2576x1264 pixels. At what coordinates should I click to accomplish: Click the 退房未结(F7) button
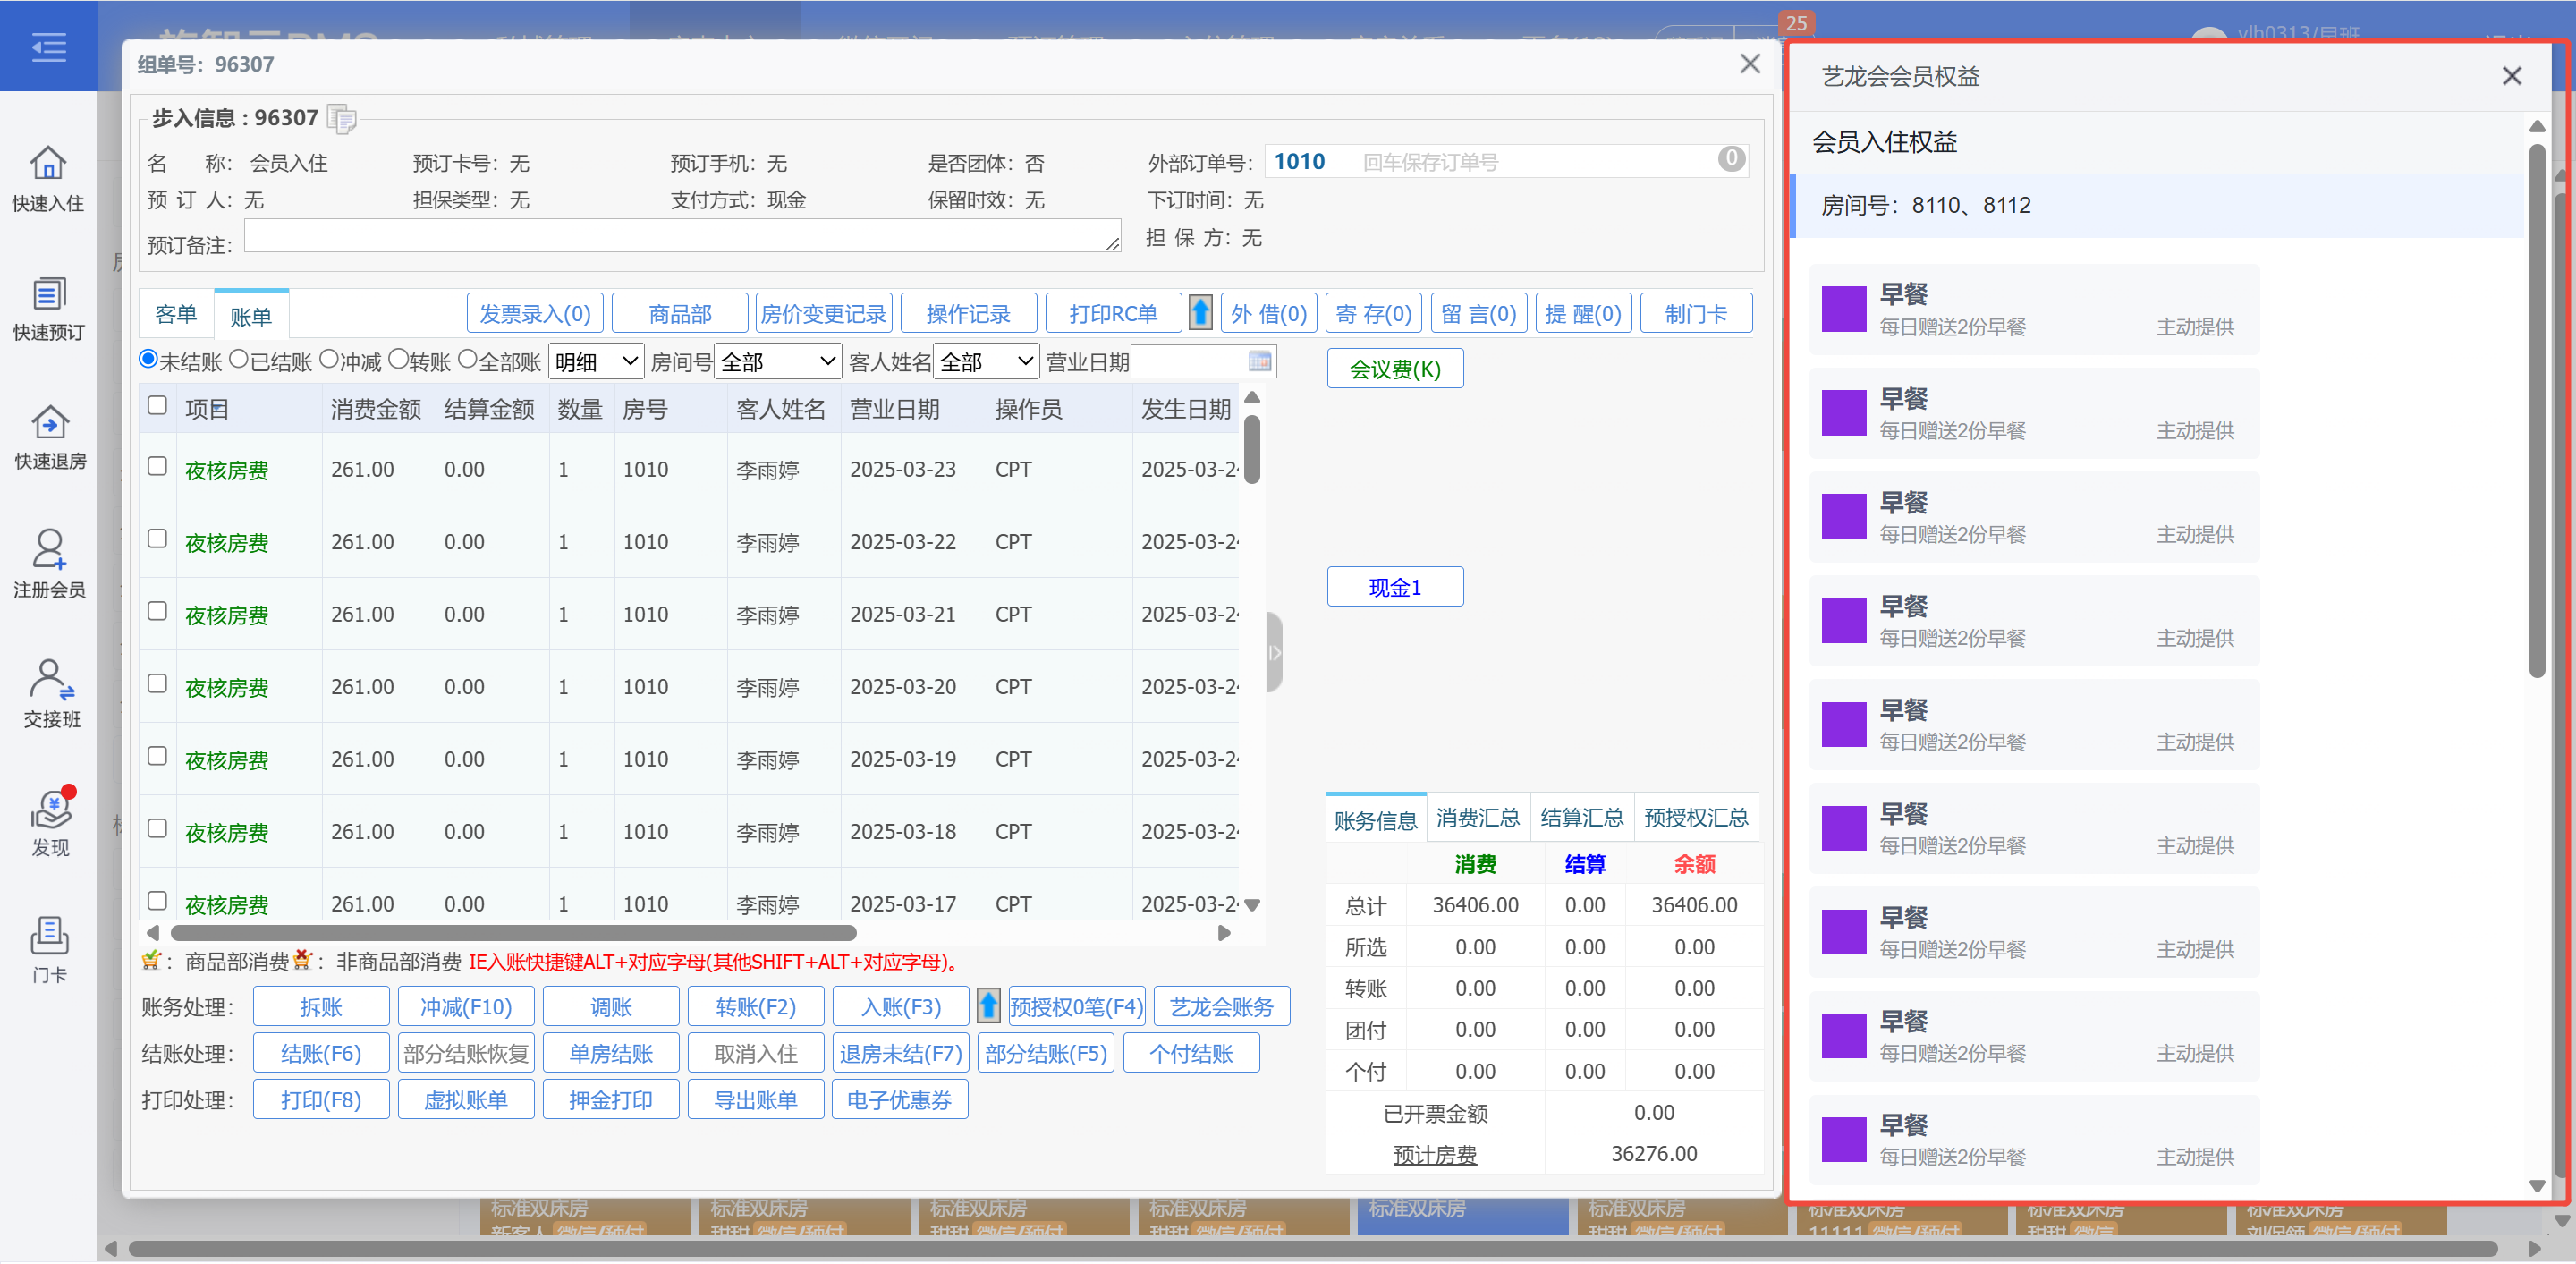[900, 1053]
